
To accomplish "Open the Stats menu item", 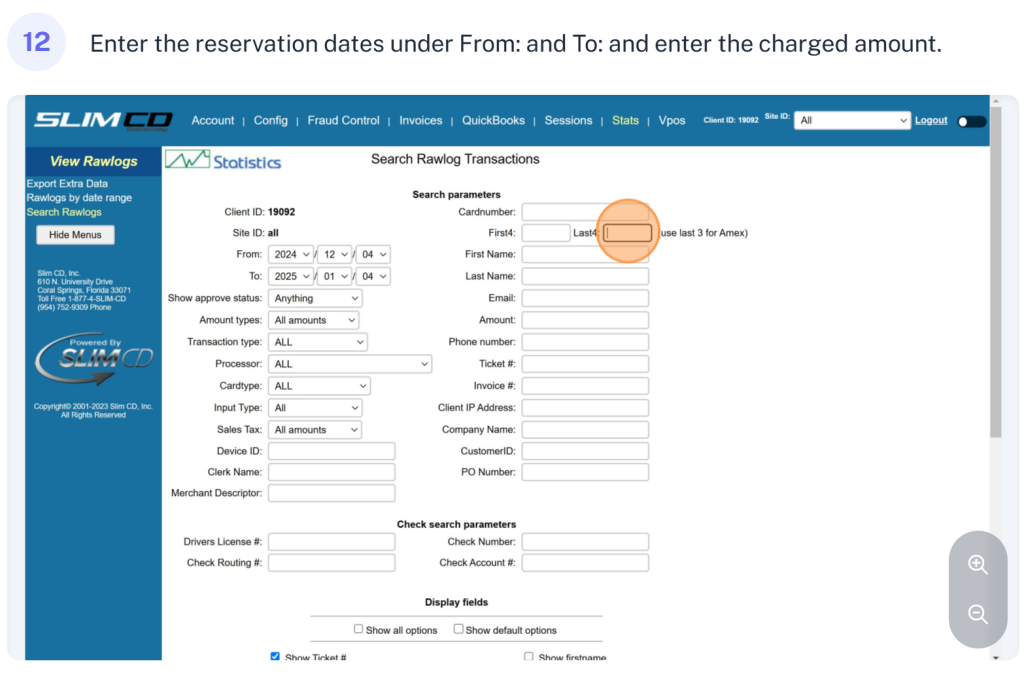I will tap(625, 120).
